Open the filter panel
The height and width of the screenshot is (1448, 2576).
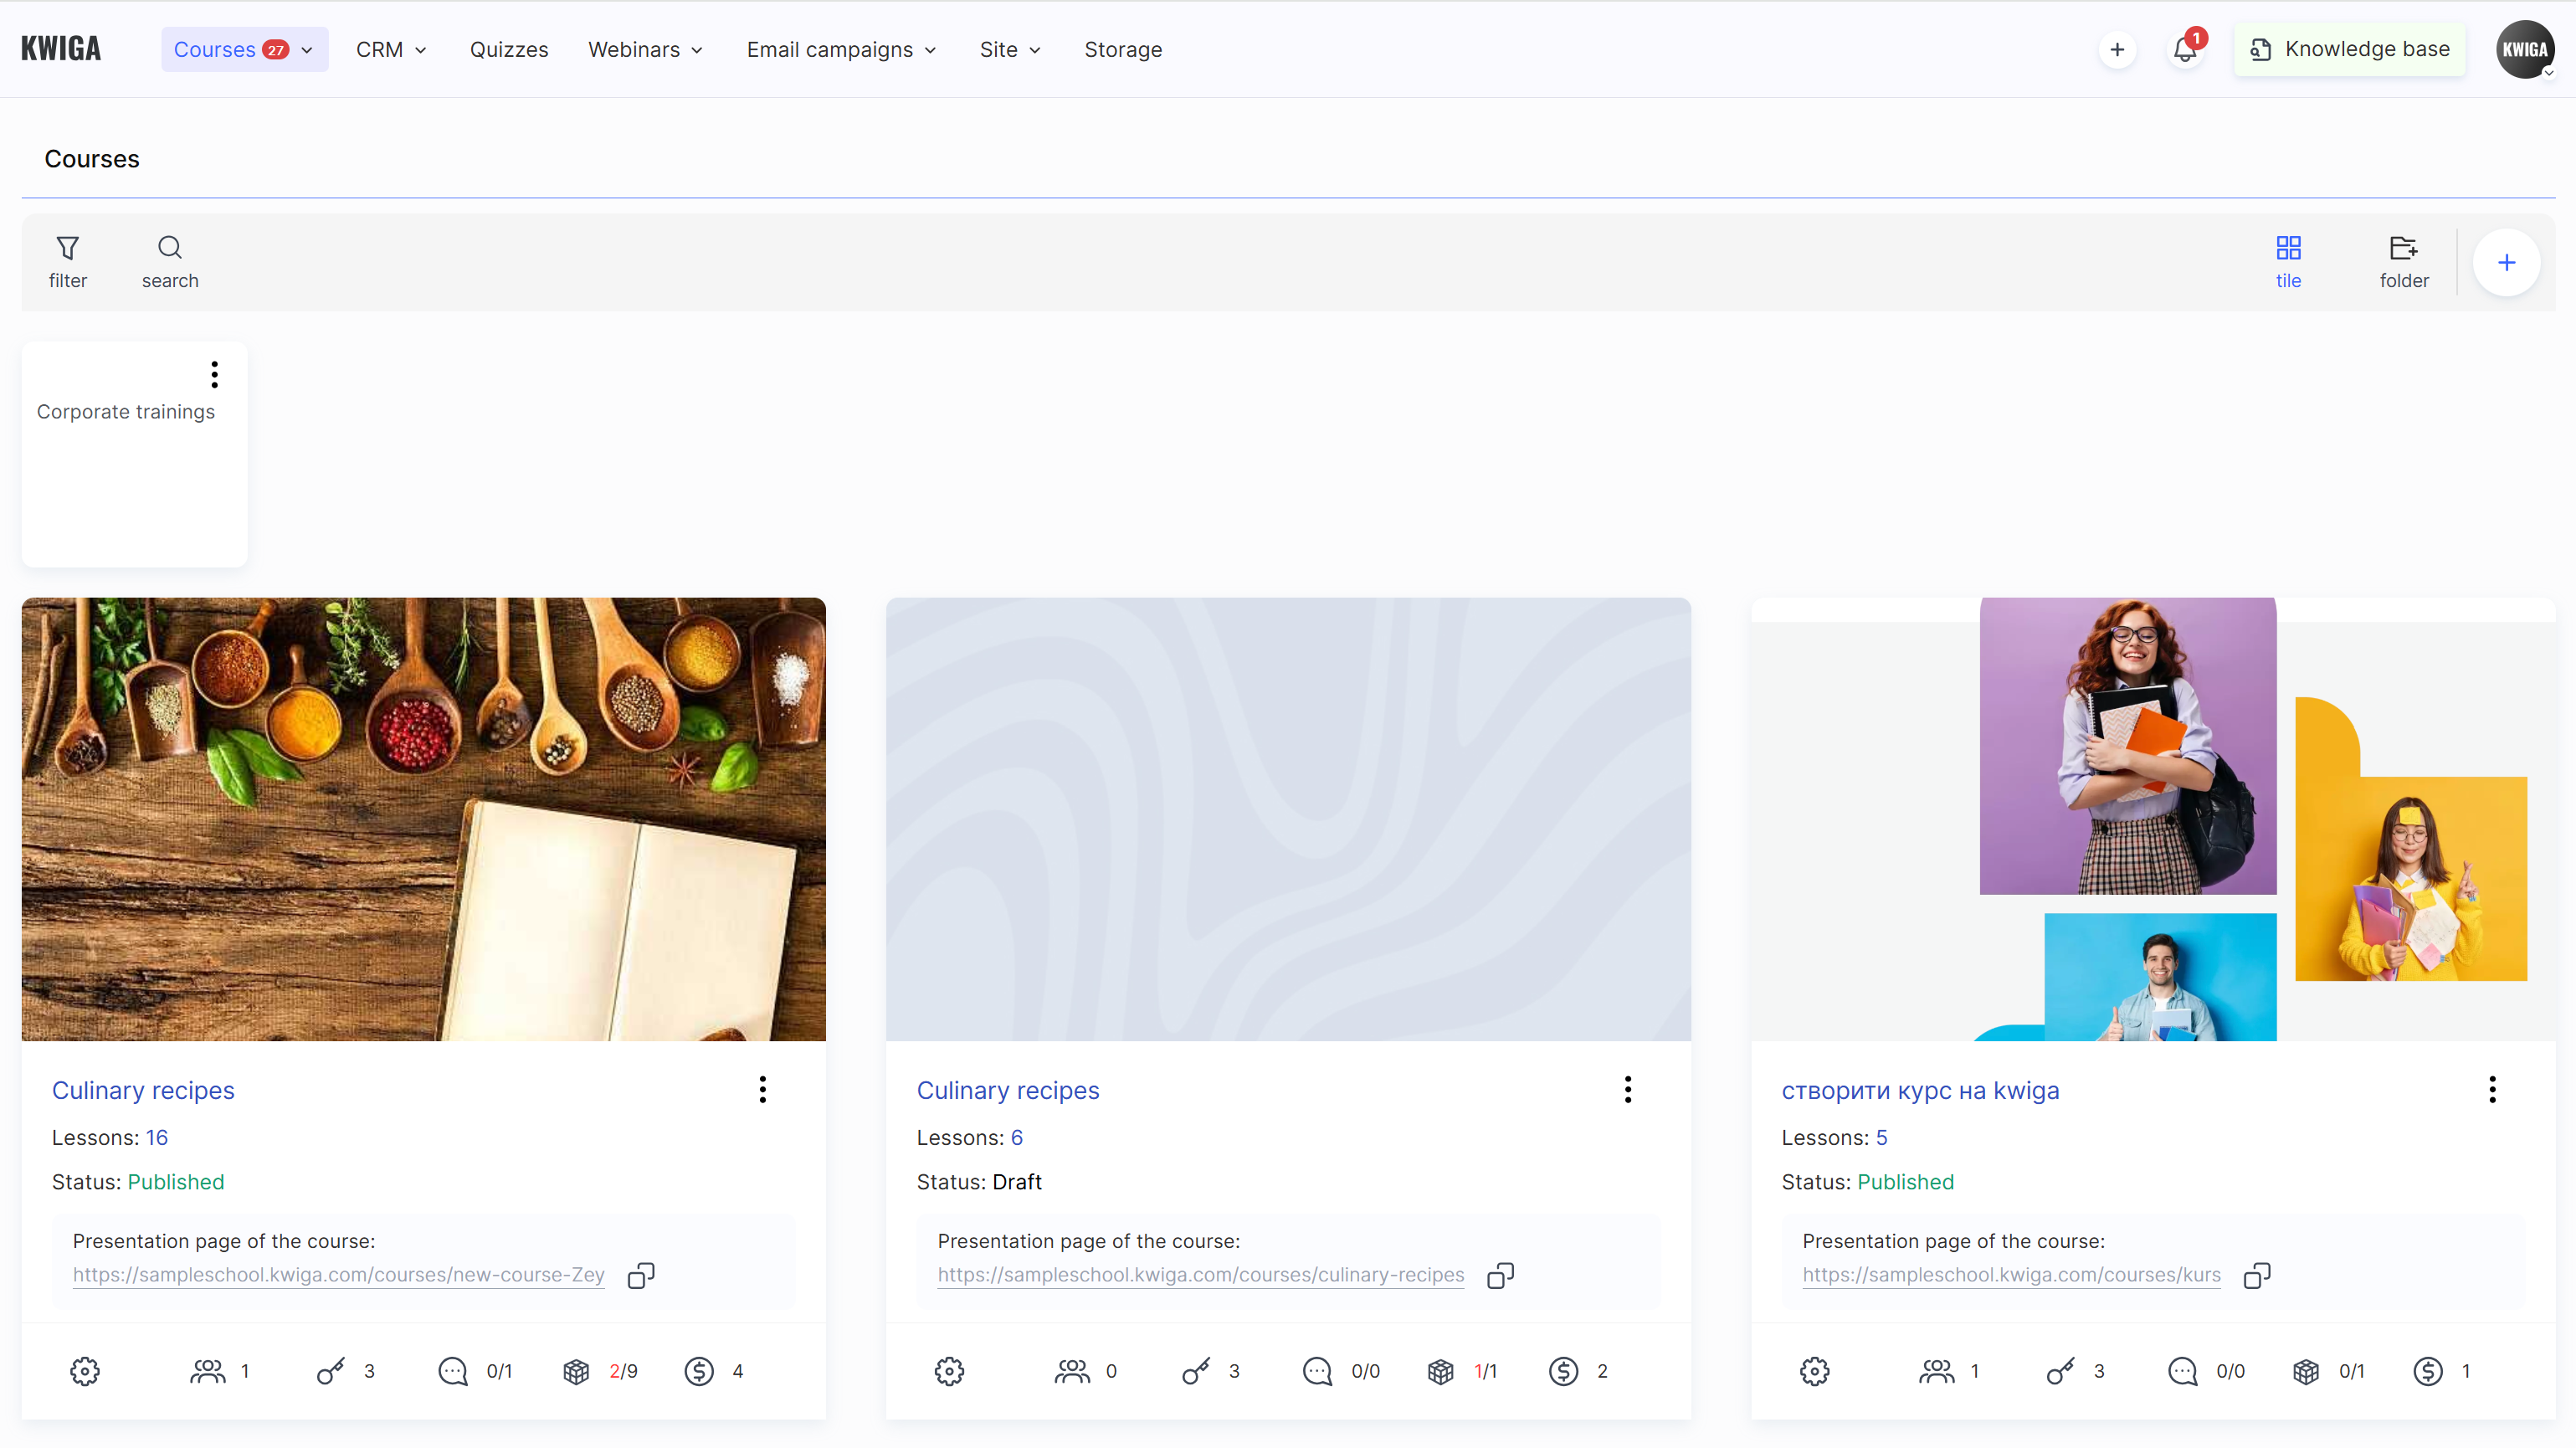67,260
